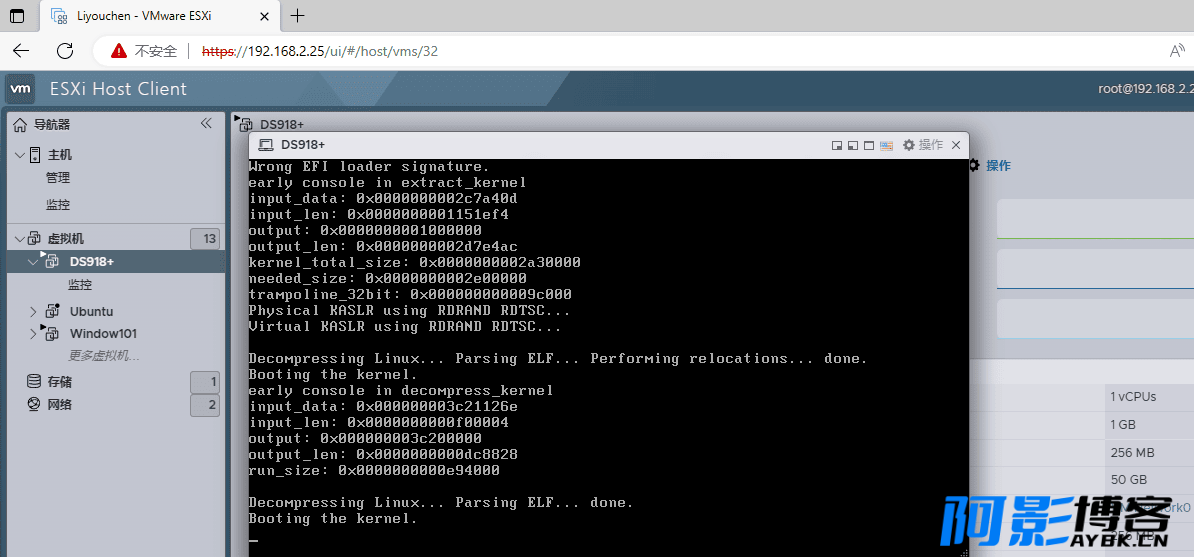Click the storage database icon beside 存储
Viewport: 1194px width, 557px height.
[34, 382]
